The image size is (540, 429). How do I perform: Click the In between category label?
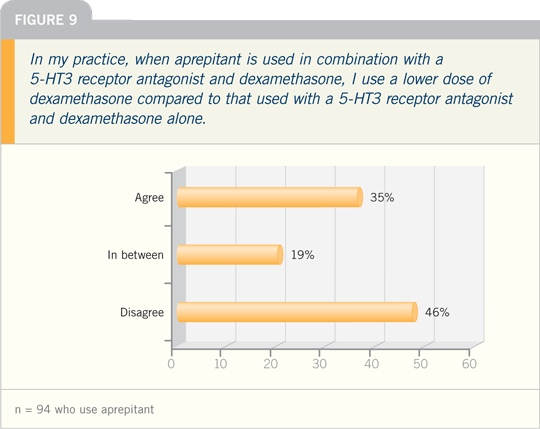(x=135, y=255)
